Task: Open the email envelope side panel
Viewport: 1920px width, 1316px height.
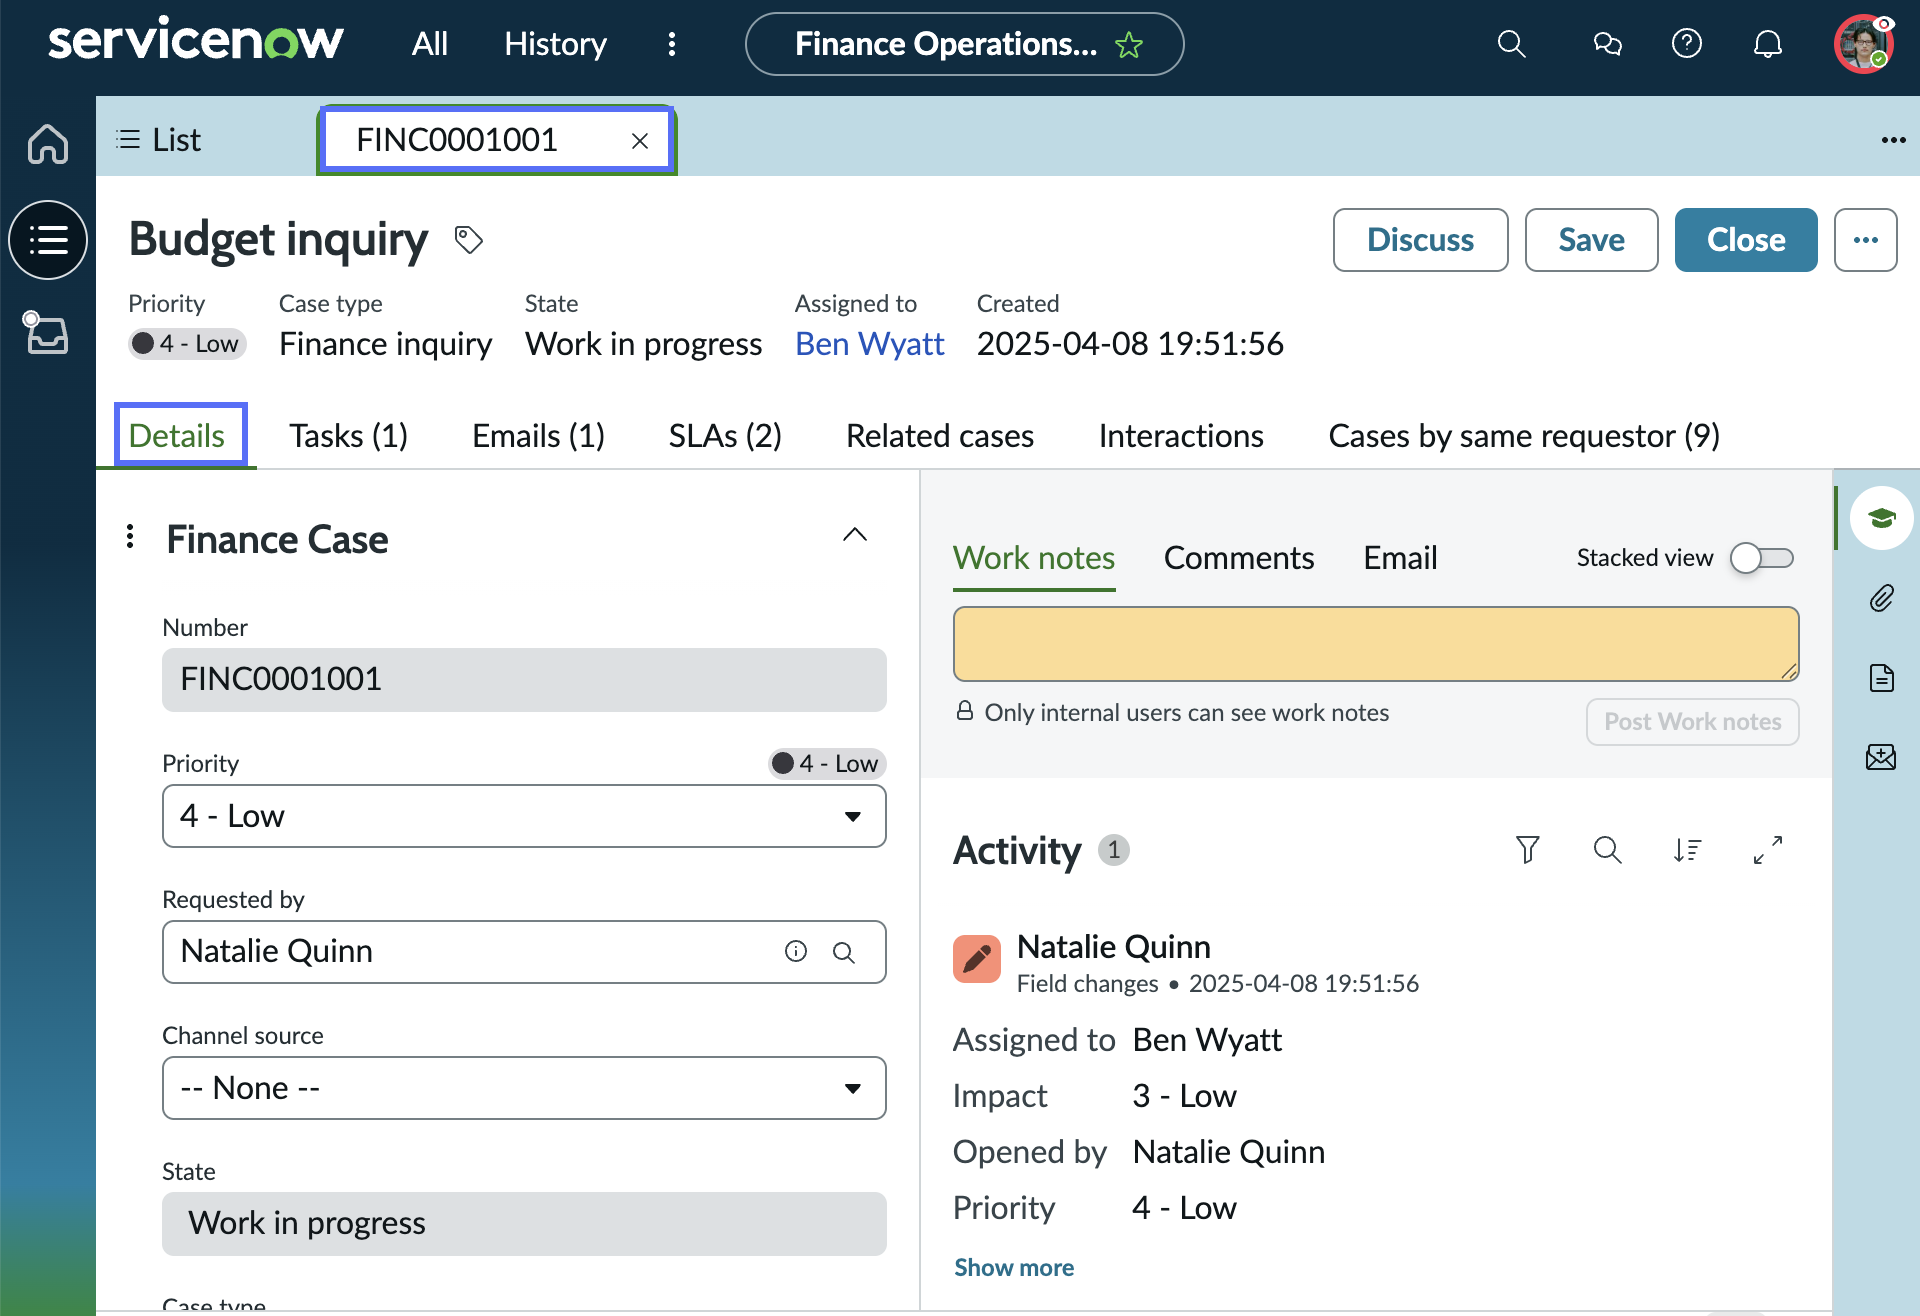Action: coord(1881,757)
